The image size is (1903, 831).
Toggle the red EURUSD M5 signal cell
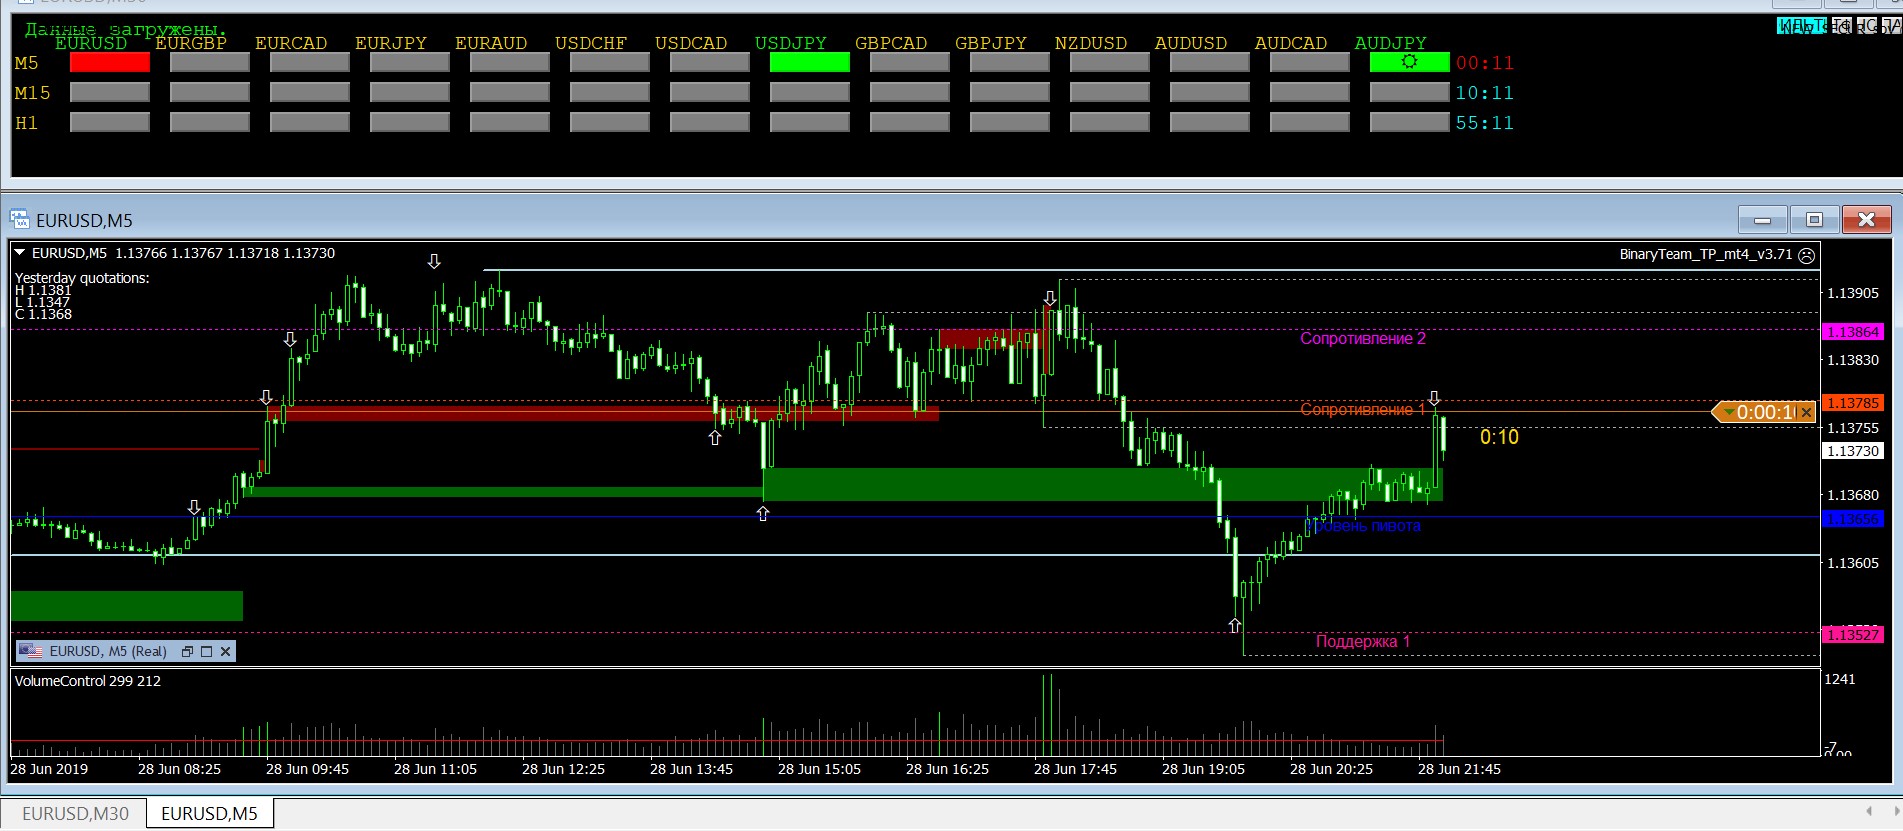click(x=110, y=63)
